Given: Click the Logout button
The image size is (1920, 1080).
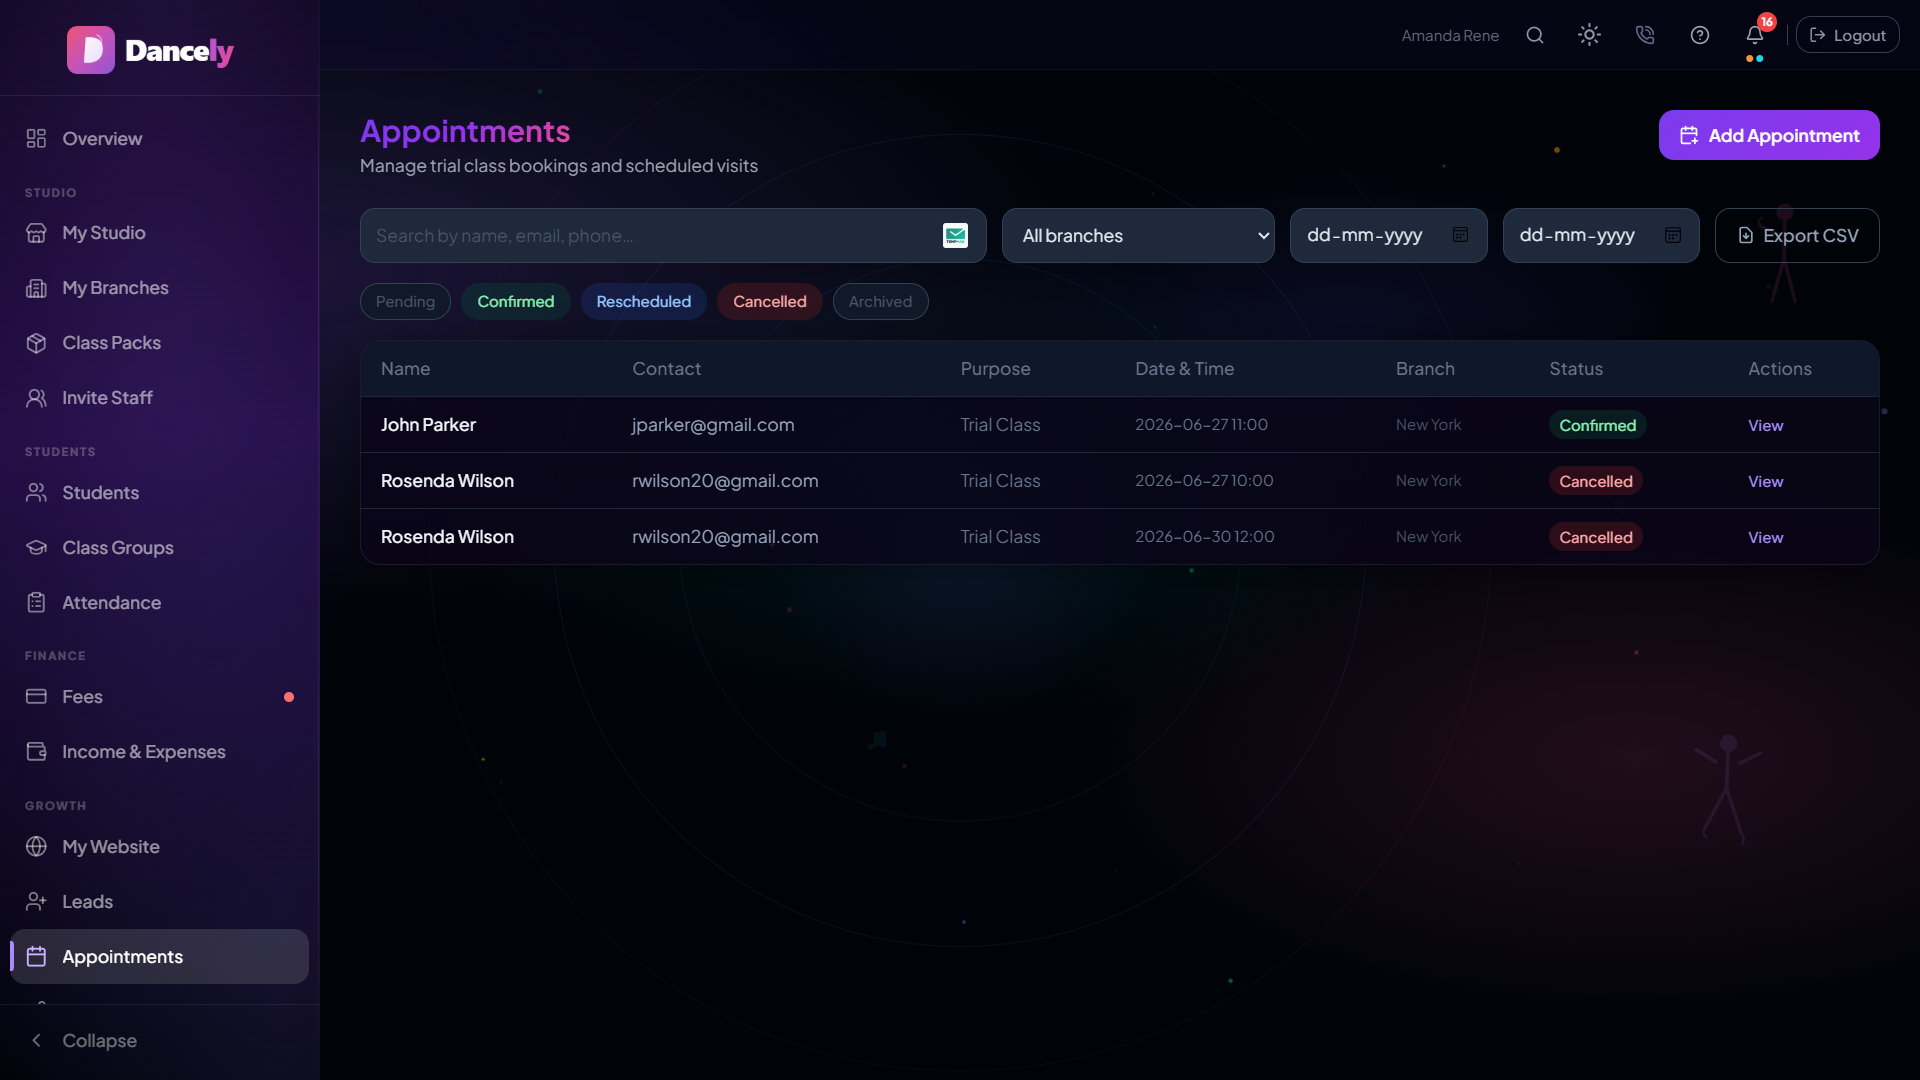Looking at the screenshot, I should click(x=1848, y=35).
